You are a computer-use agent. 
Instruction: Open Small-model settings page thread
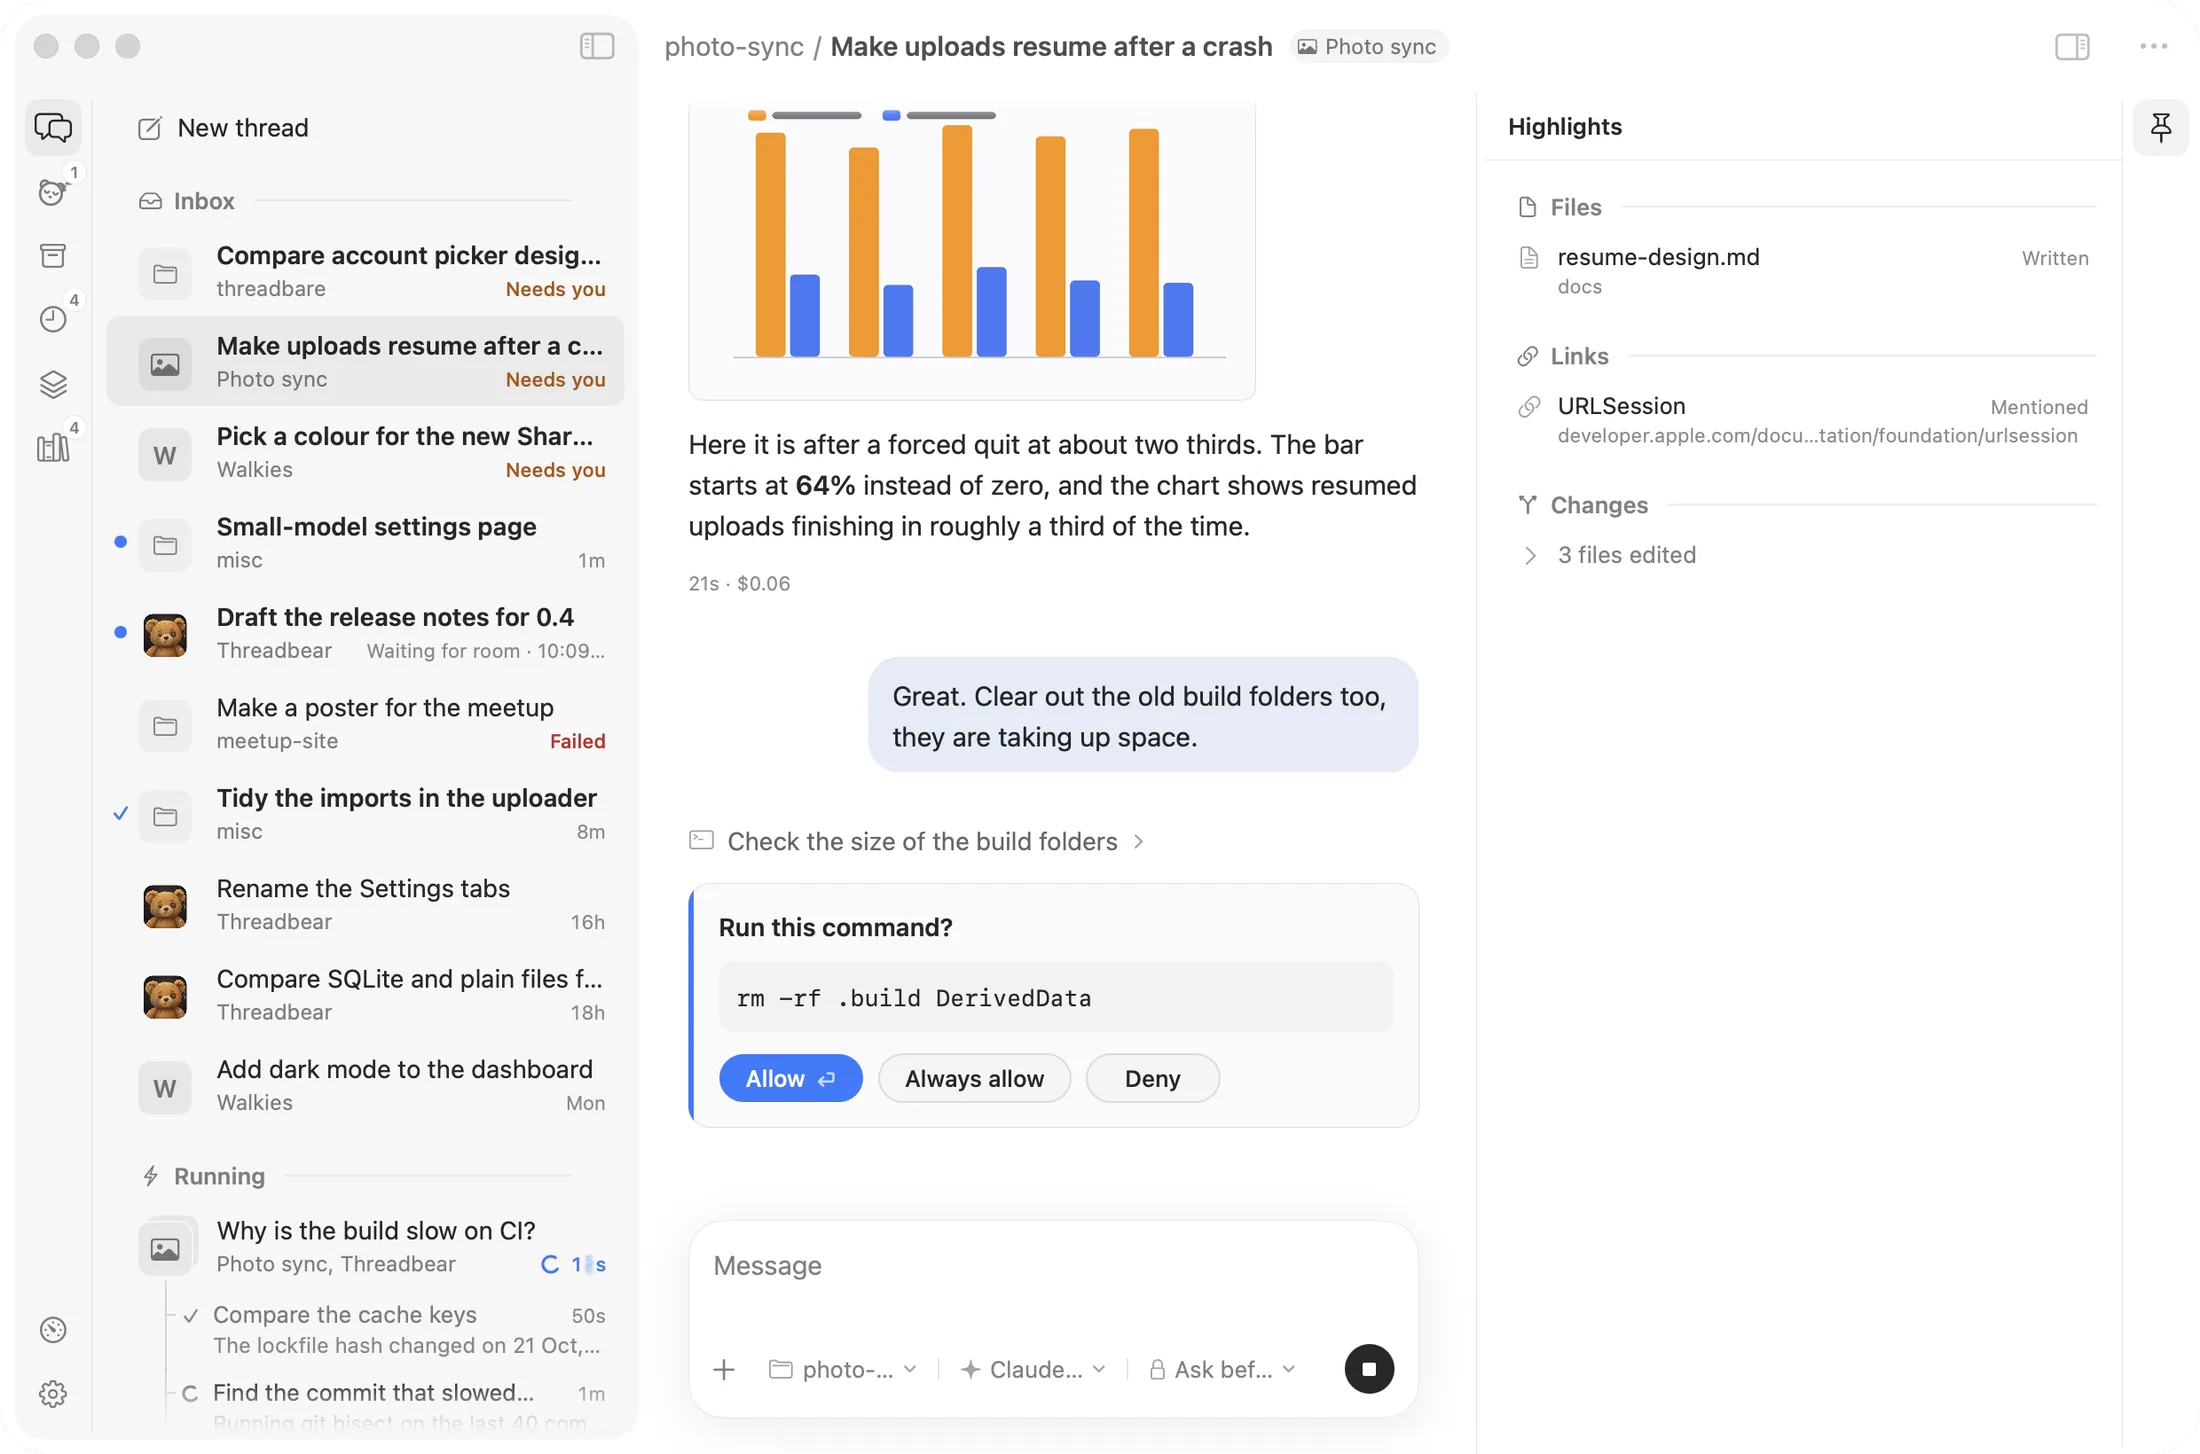coord(366,542)
